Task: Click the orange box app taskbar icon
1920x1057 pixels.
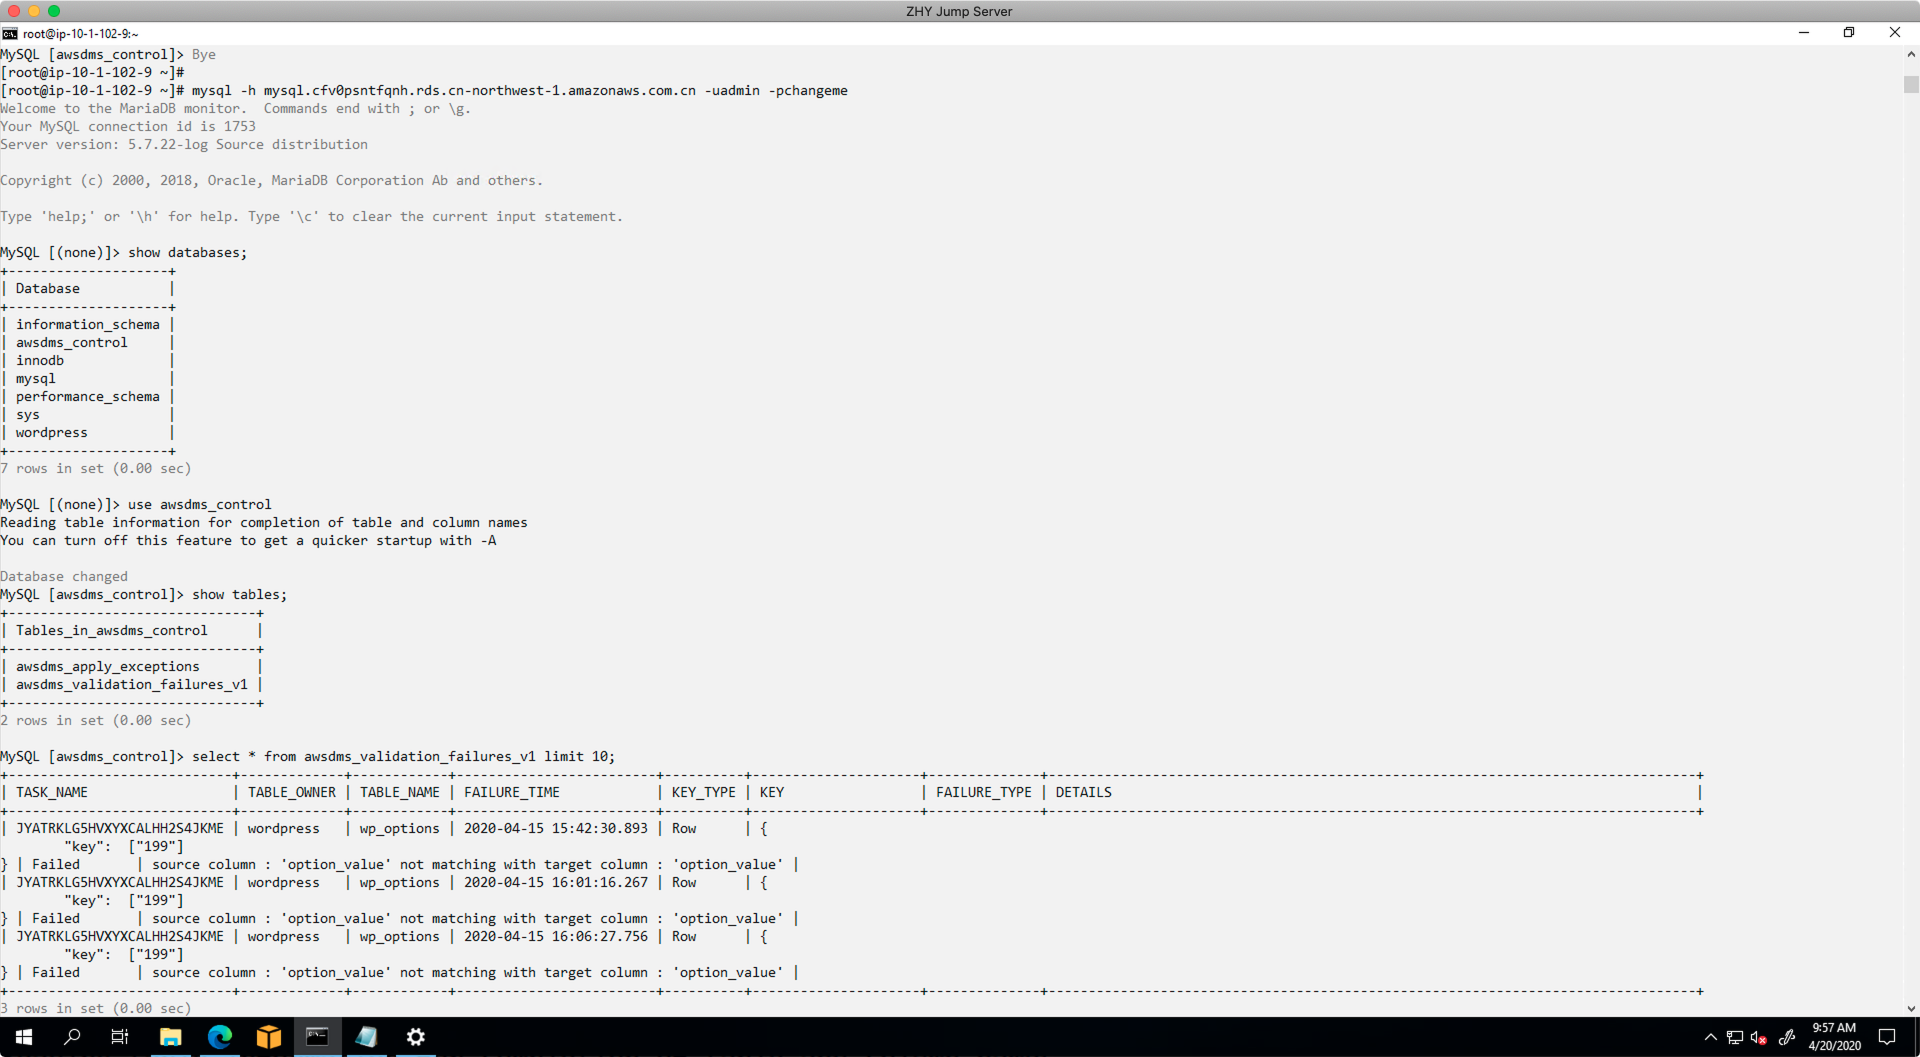Action: [x=268, y=1037]
